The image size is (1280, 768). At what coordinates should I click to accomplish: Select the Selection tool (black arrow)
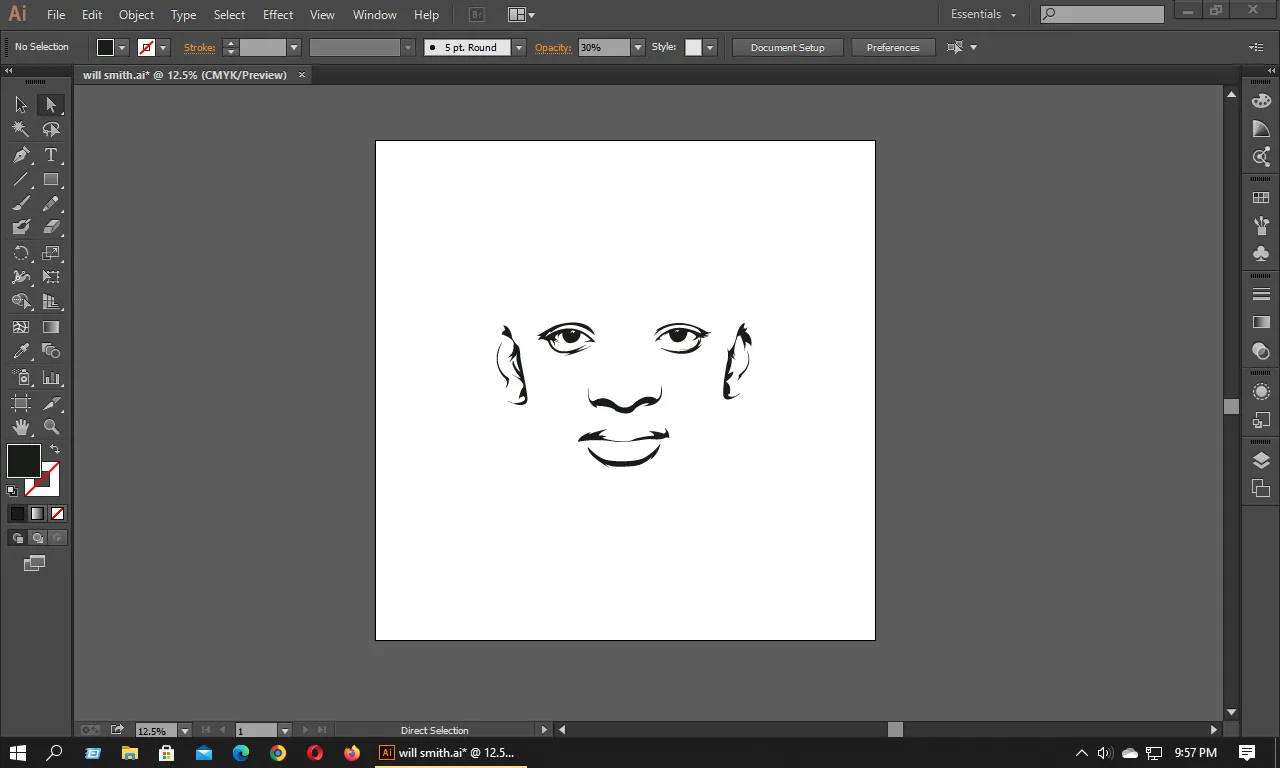click(21, 105)
